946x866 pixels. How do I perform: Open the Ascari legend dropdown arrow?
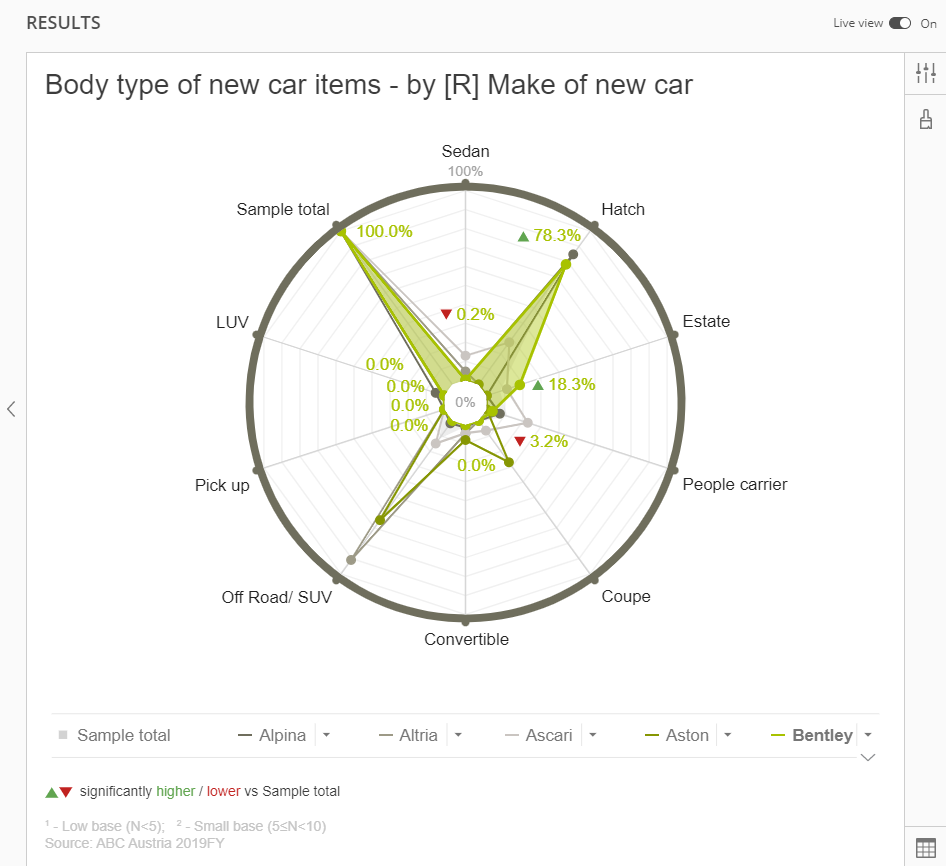[592, 735]
